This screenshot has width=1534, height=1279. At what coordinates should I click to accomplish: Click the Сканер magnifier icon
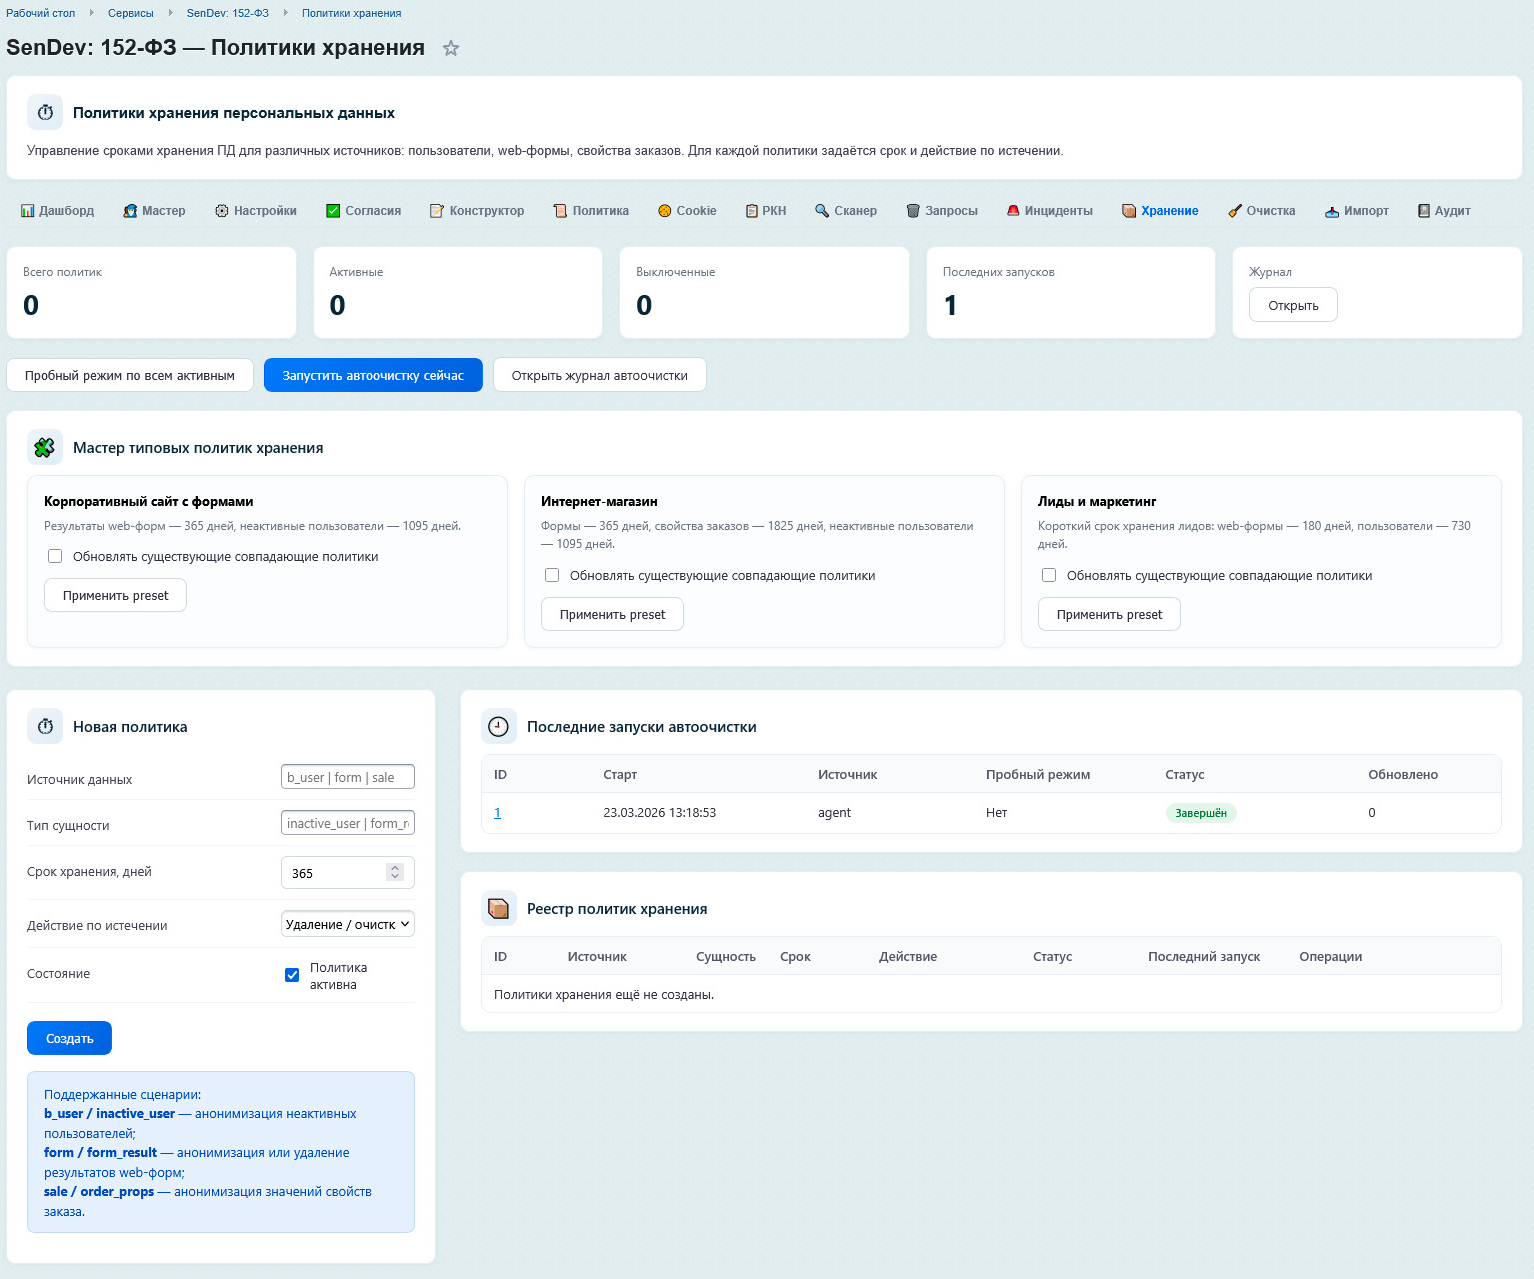click(822, 211)
